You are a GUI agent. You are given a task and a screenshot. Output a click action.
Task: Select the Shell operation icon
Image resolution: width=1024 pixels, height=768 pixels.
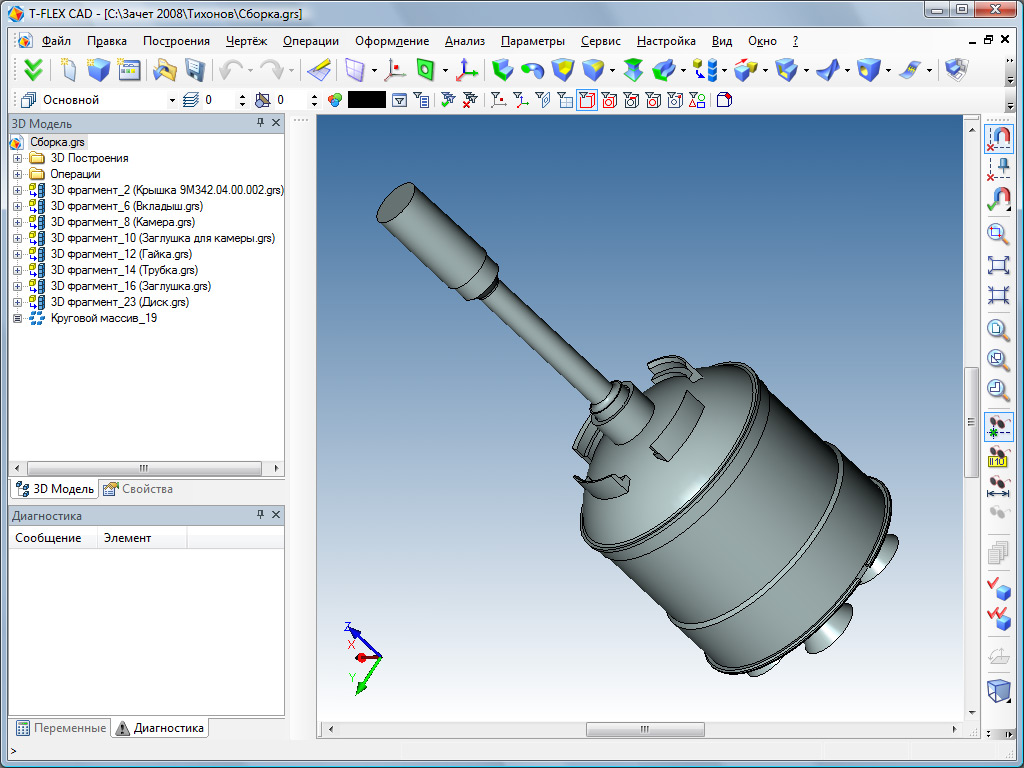point(786,69)
